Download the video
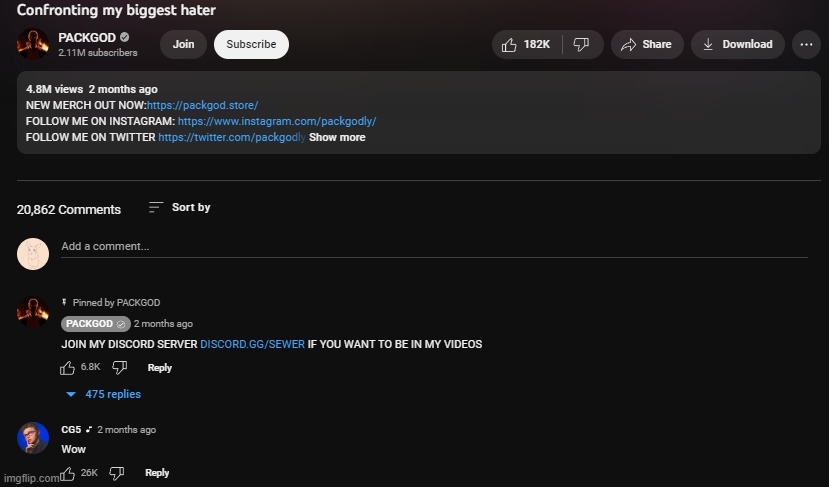829x487 pixels. 738,44
